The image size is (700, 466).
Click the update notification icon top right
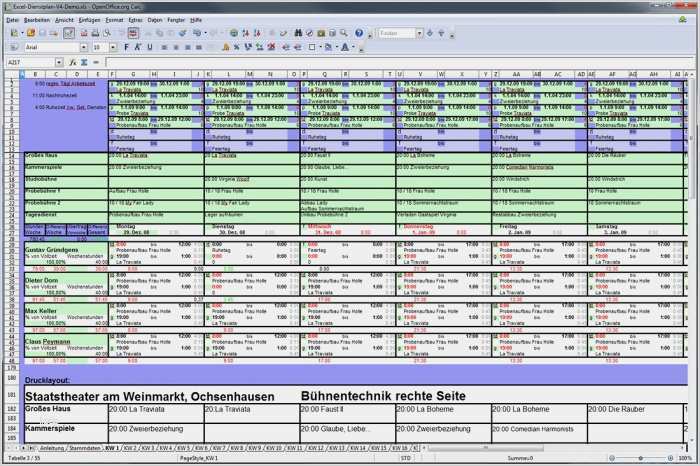click(683, 20)
